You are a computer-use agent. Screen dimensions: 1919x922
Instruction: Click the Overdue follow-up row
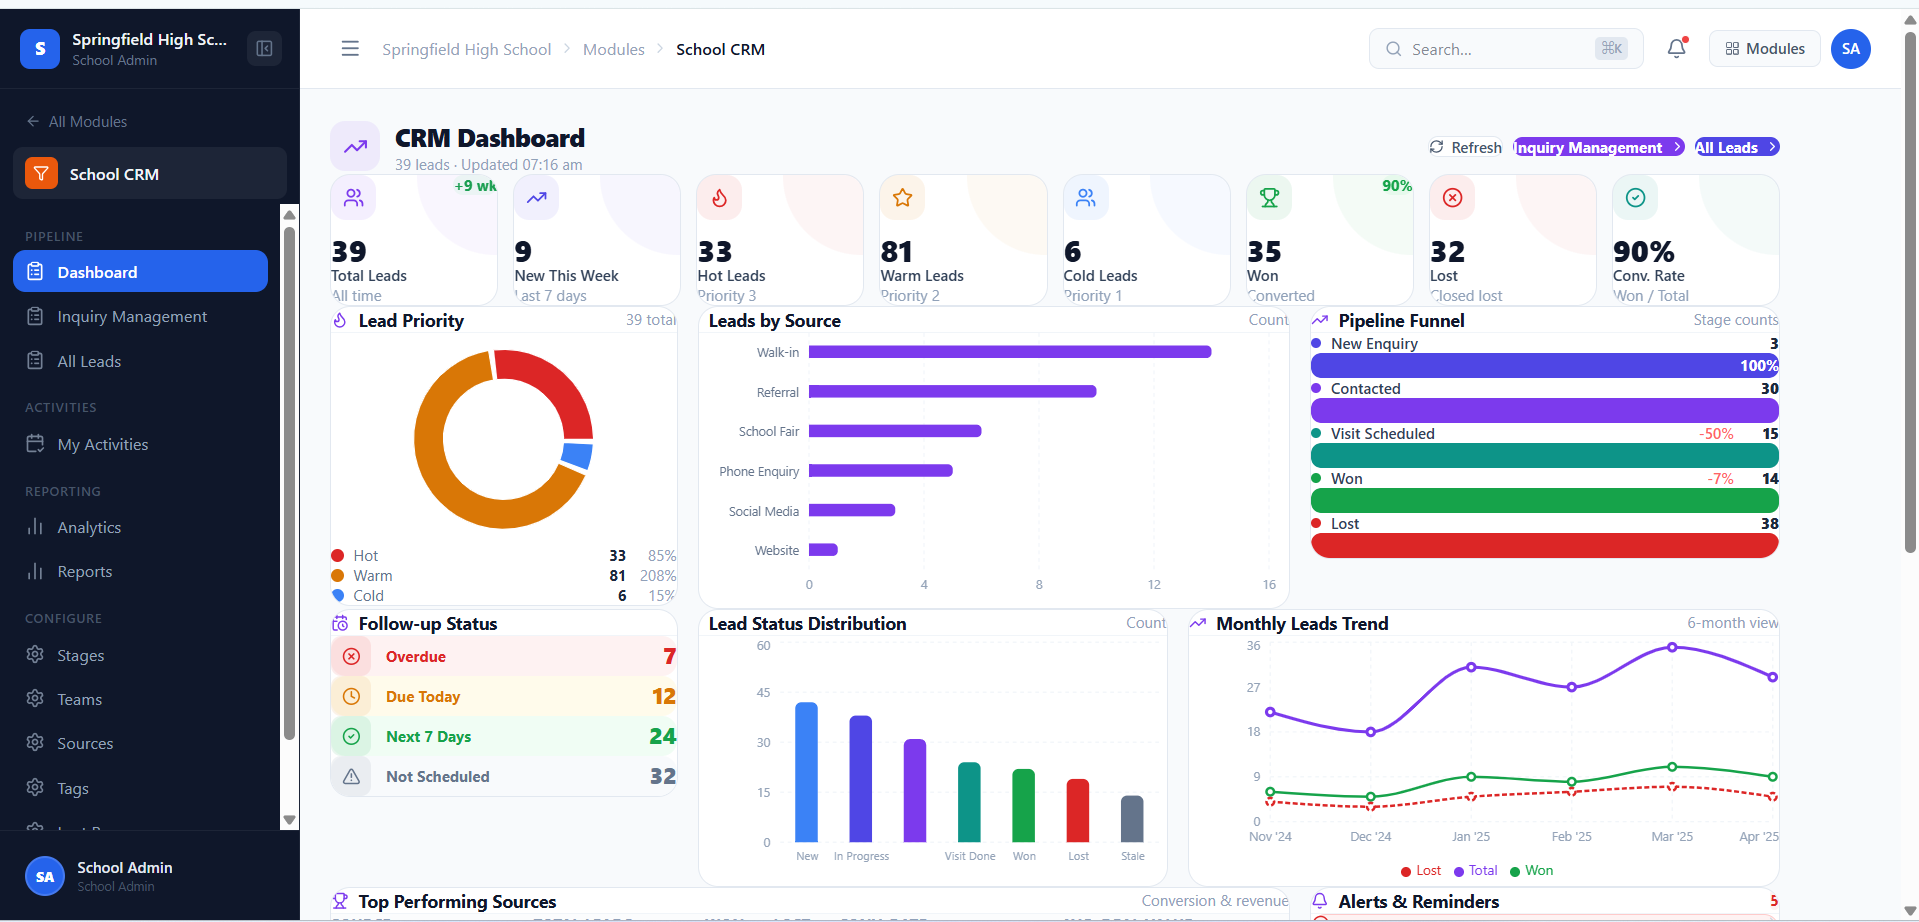pyautogui.click(x=504, y=657)
